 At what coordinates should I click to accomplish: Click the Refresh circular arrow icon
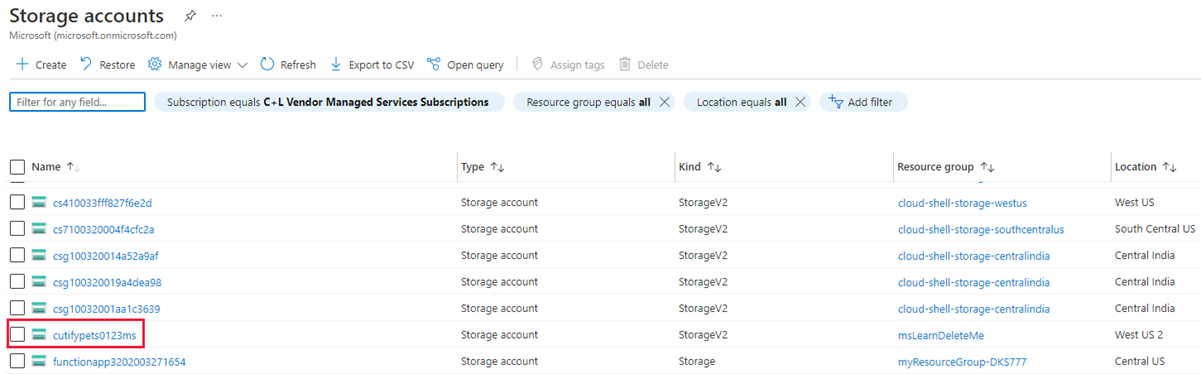[267, 64]
